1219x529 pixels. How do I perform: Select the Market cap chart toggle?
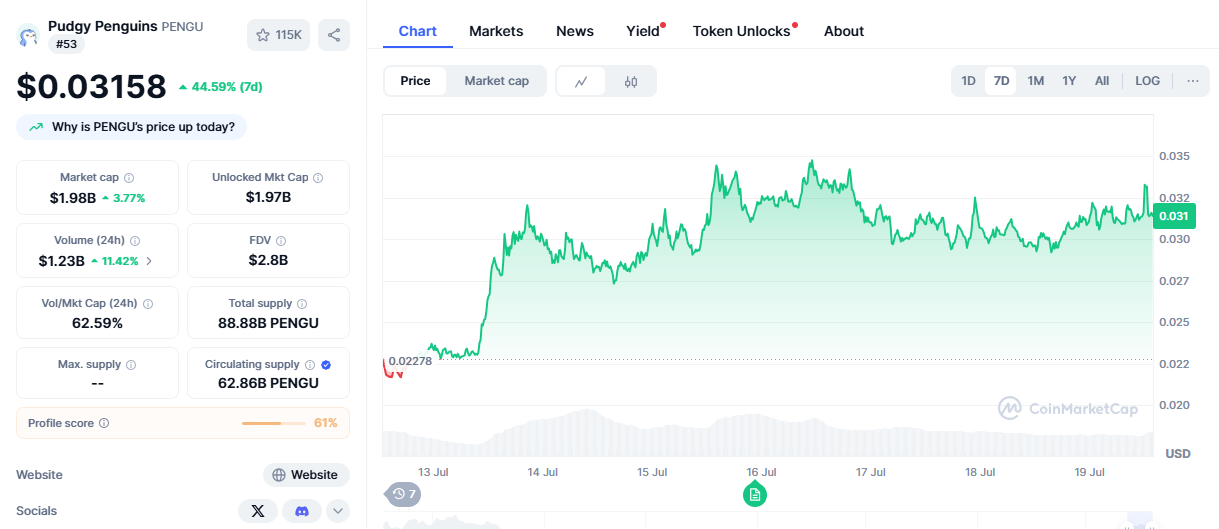point(497,81)
